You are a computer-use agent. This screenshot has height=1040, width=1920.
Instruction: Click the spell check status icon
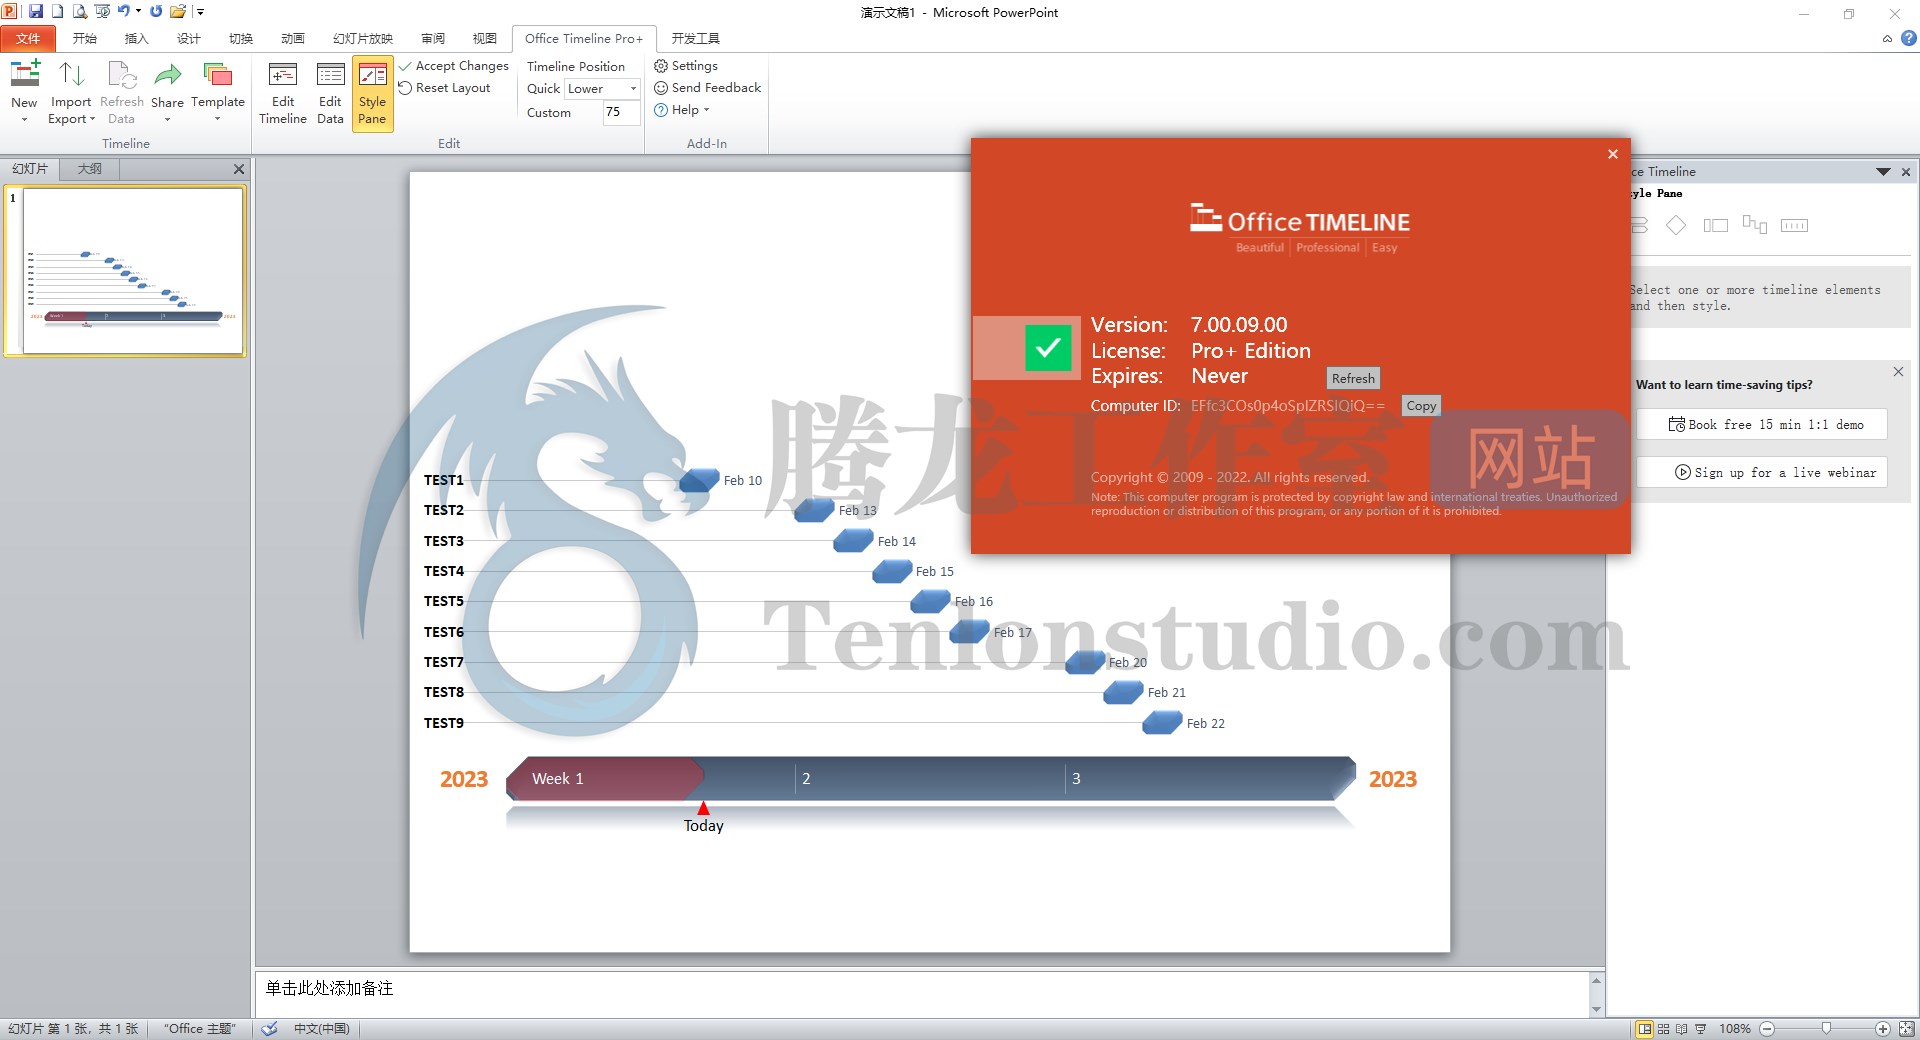(269, 1029)
